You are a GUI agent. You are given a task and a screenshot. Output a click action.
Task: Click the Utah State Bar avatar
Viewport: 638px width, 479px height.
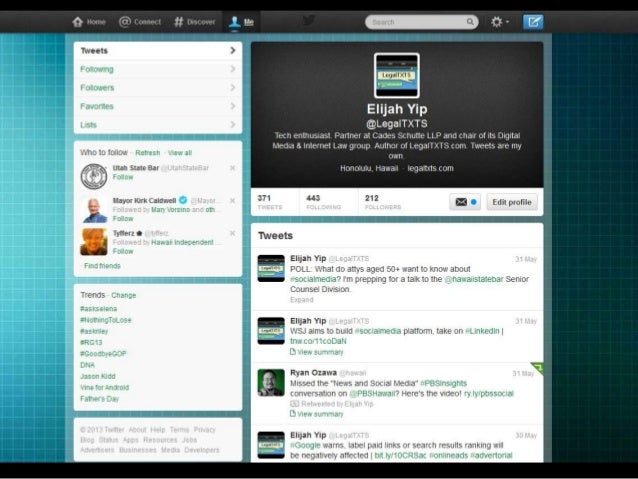click(x=94, y=176)
